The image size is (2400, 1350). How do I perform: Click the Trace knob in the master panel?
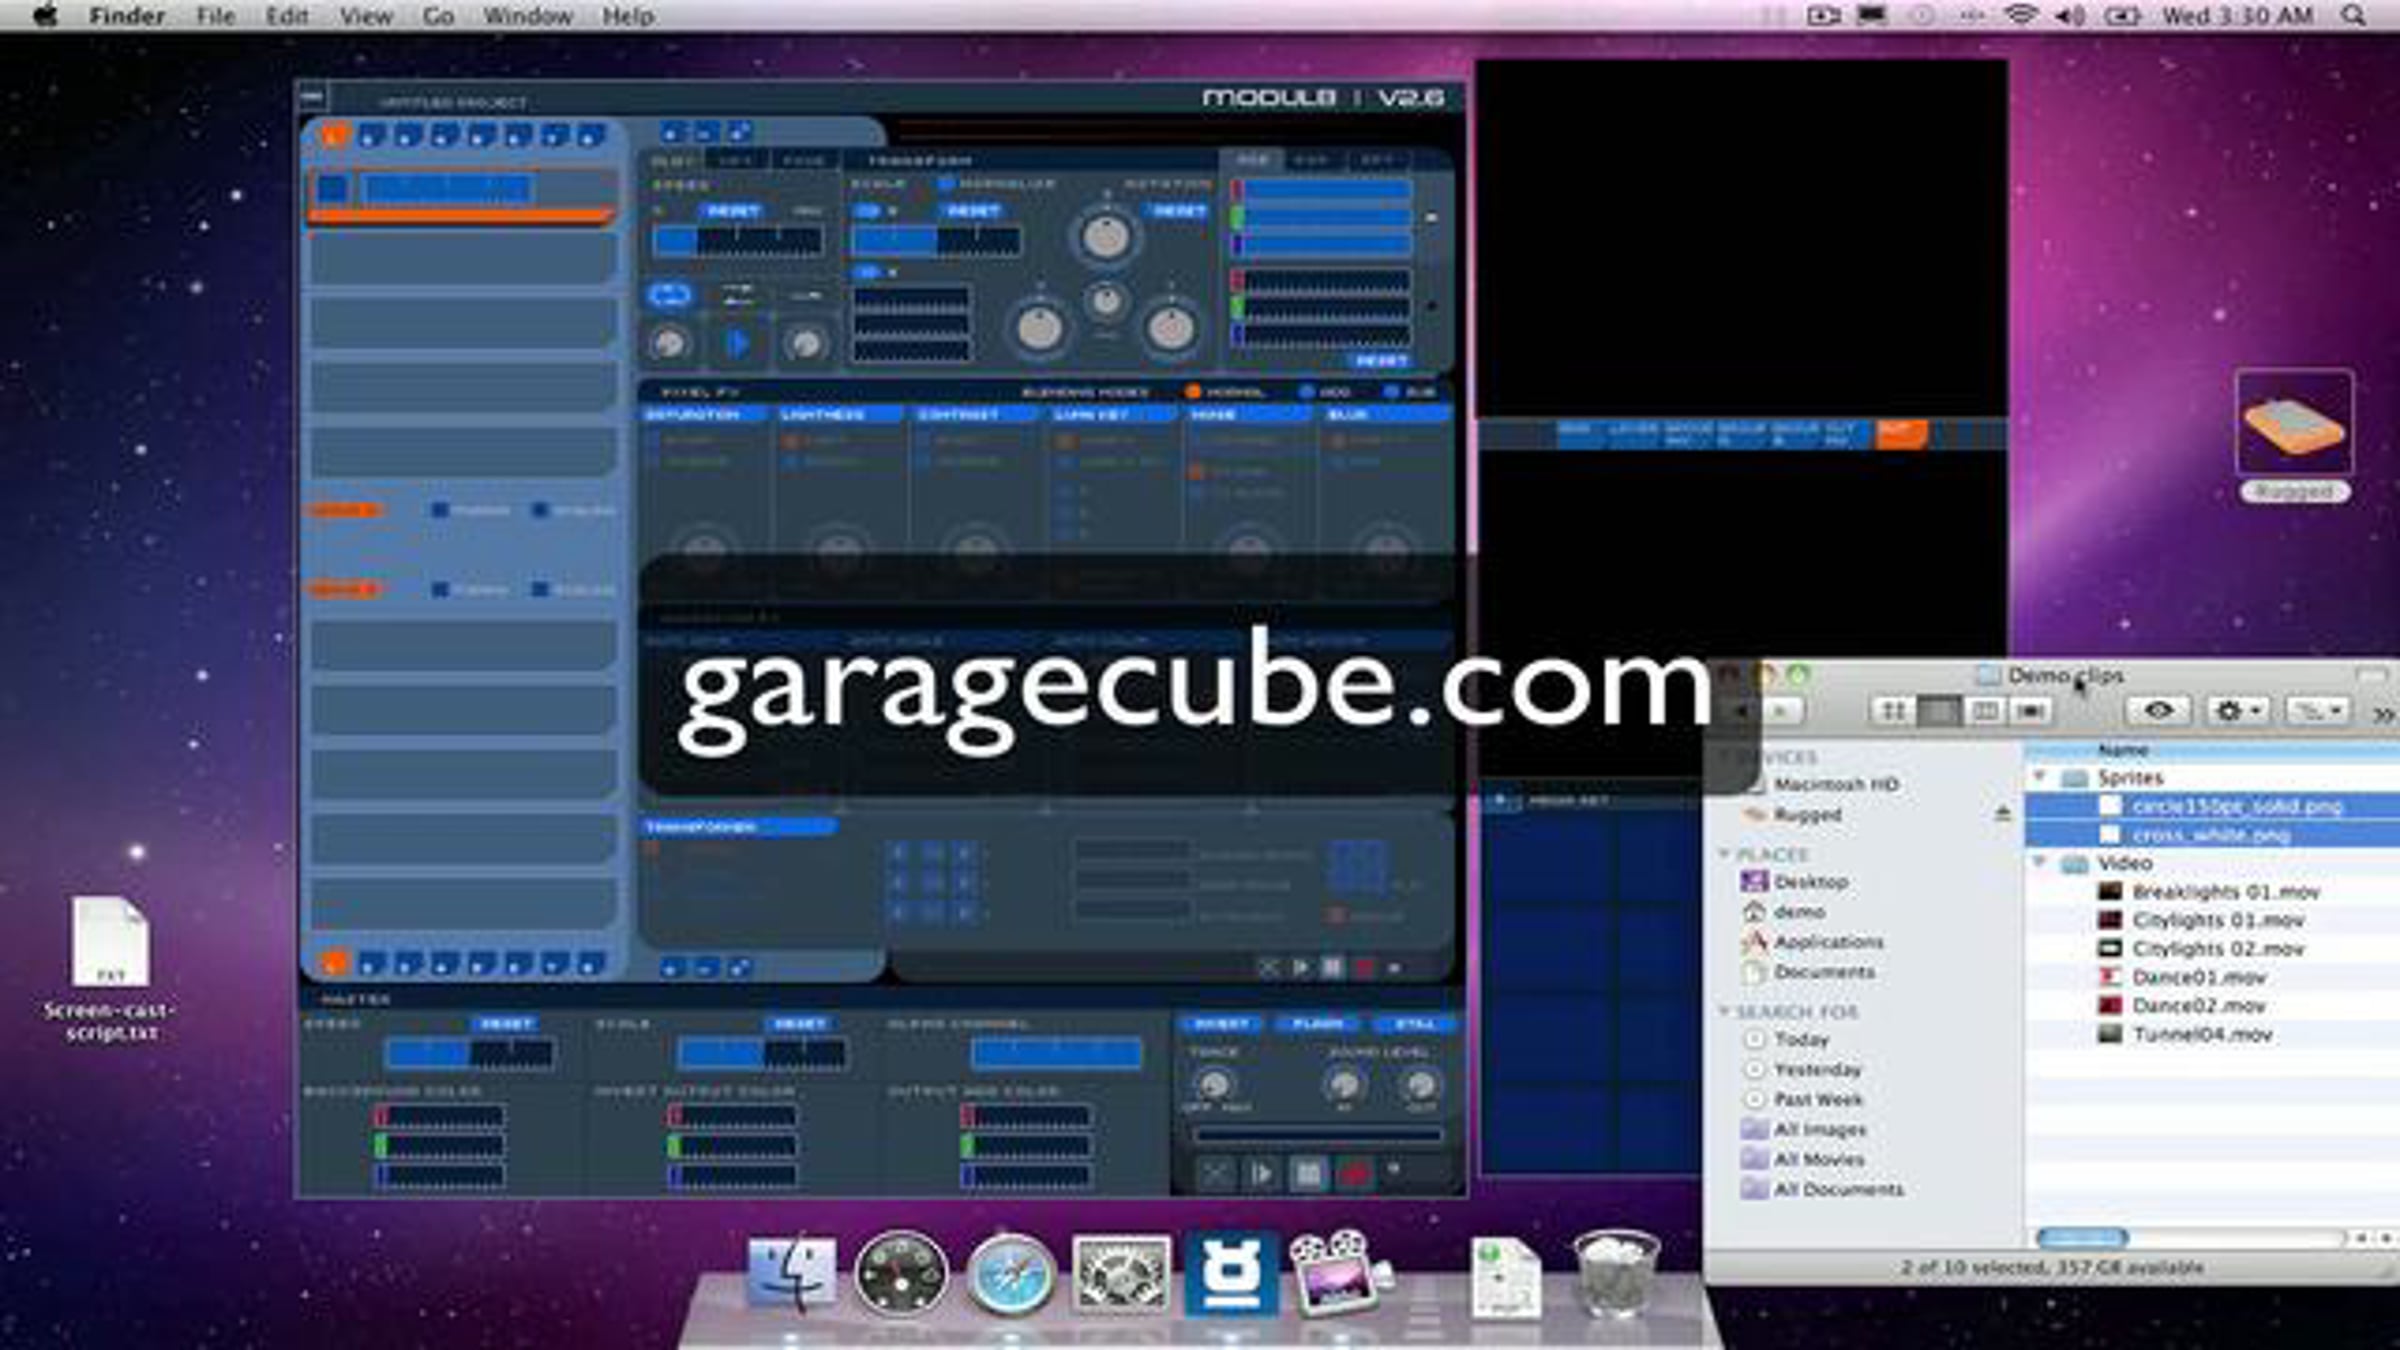point(1213,1084)
